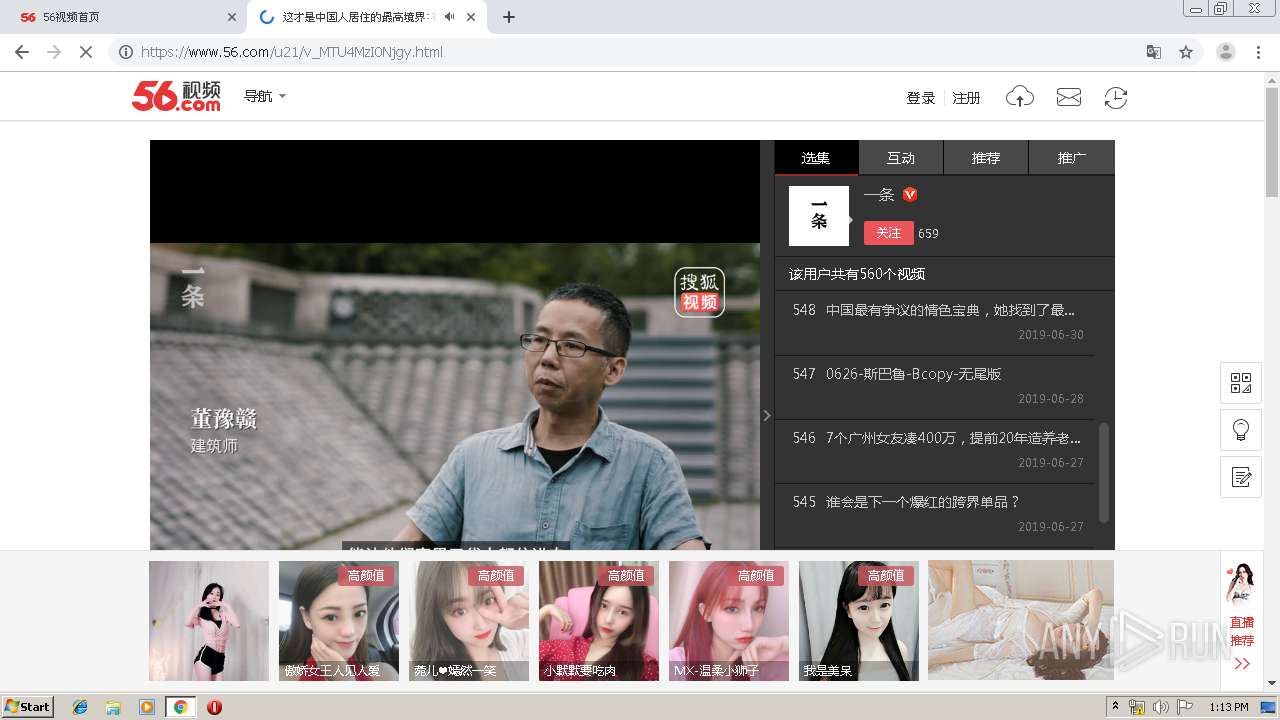Click the taskbar clock 1:13 PM
The height and width of the screenshot is (720, 1280).
(x=1229, y=707)
